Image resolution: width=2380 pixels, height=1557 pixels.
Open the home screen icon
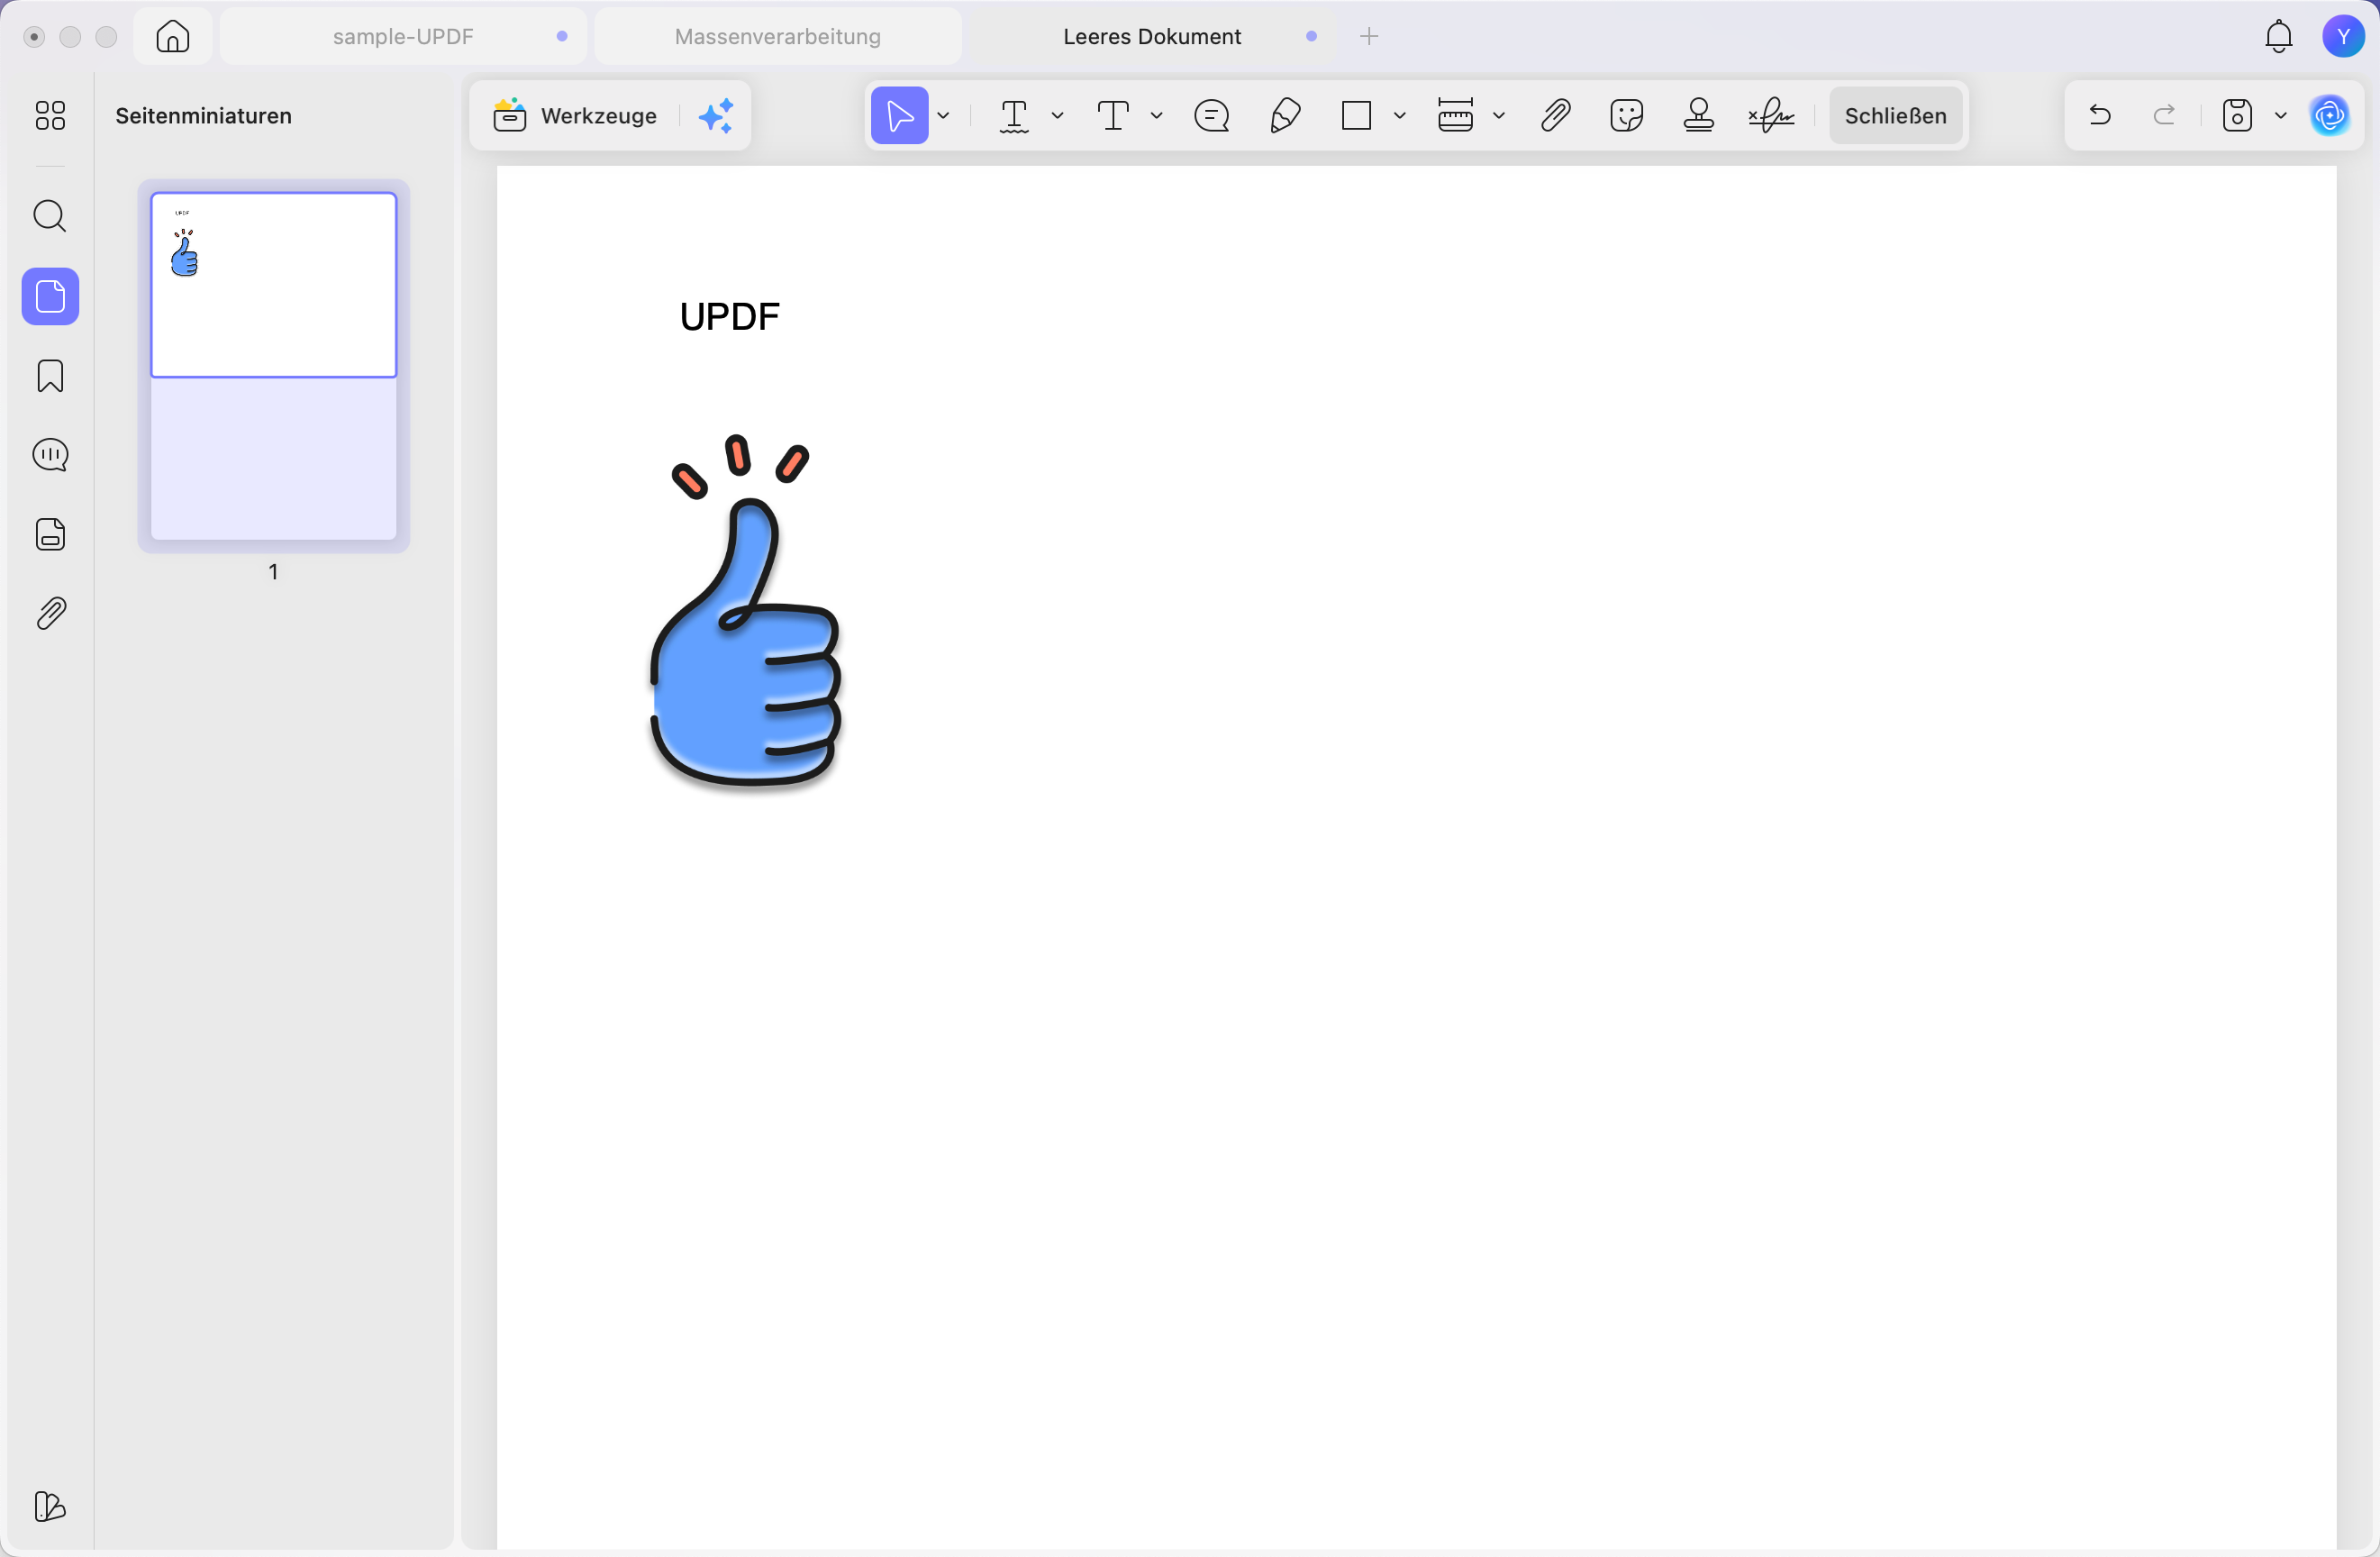tap(173, 36)
